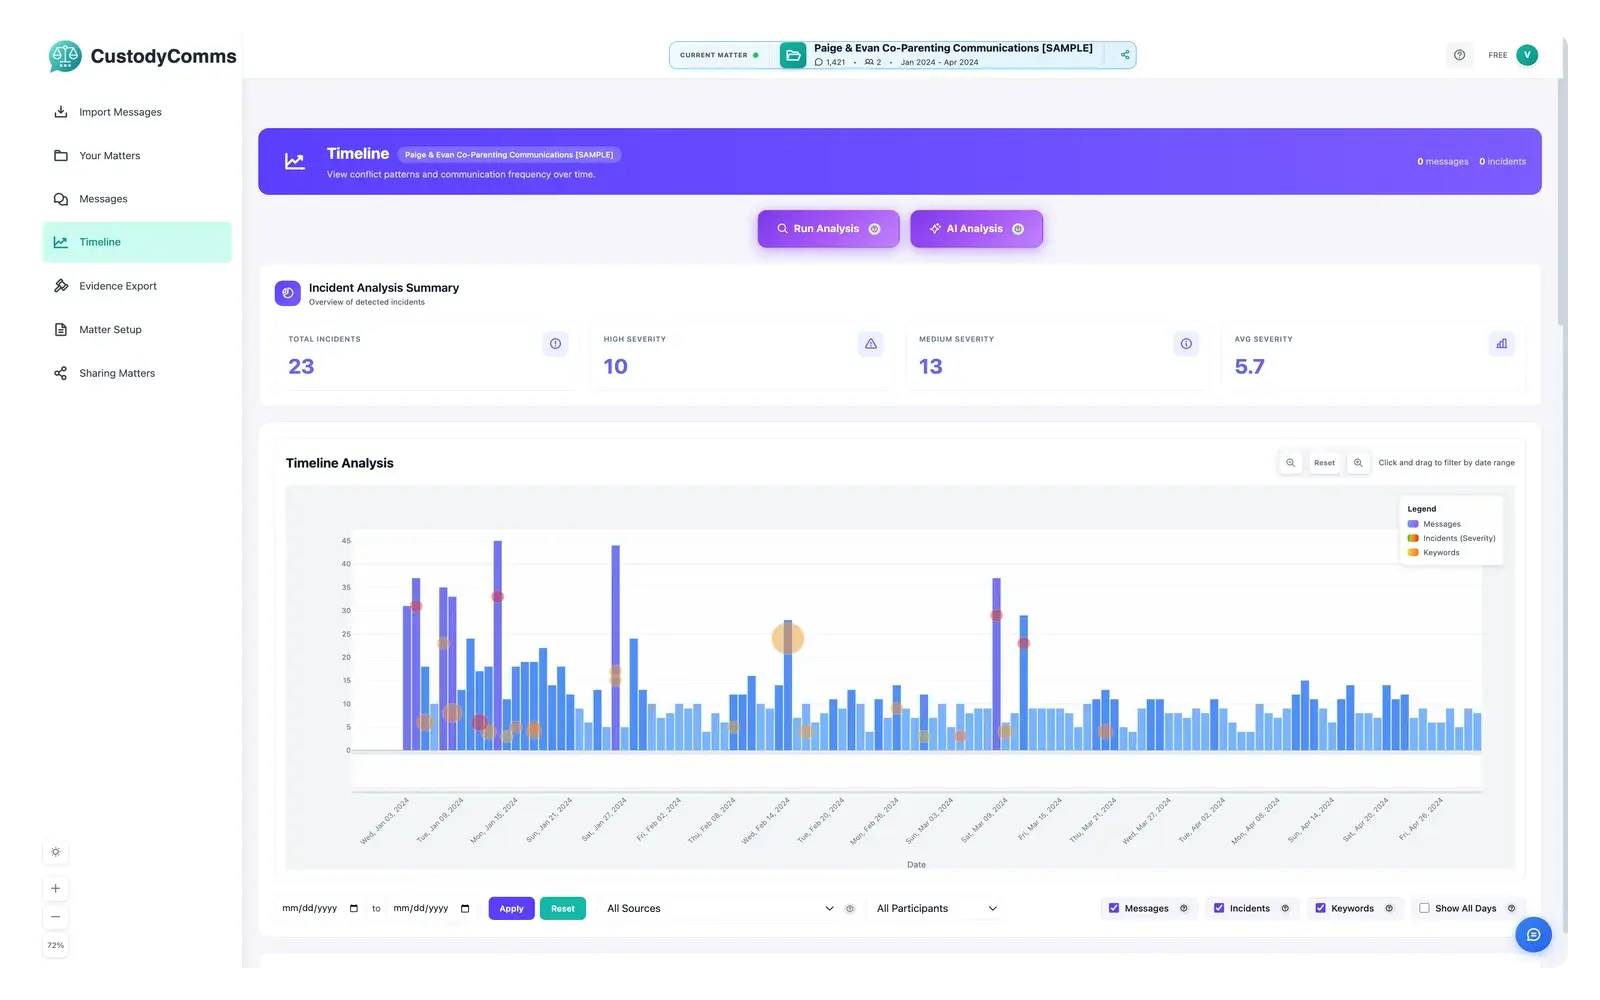Viewport: 1600px width, 1000px height.
Task: Click the Messages chat bubble icon
Action: (x=60, y=199)
